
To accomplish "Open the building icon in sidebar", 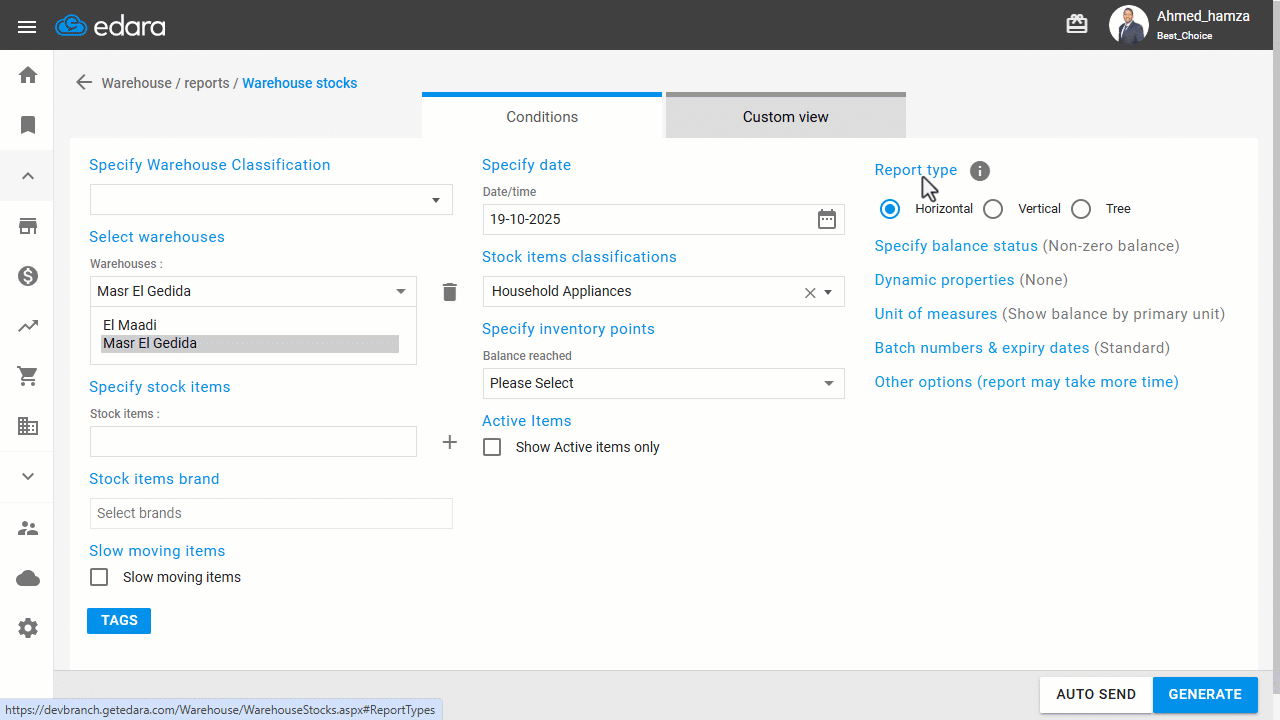I will pyautogui.click(x=28, y=426).
